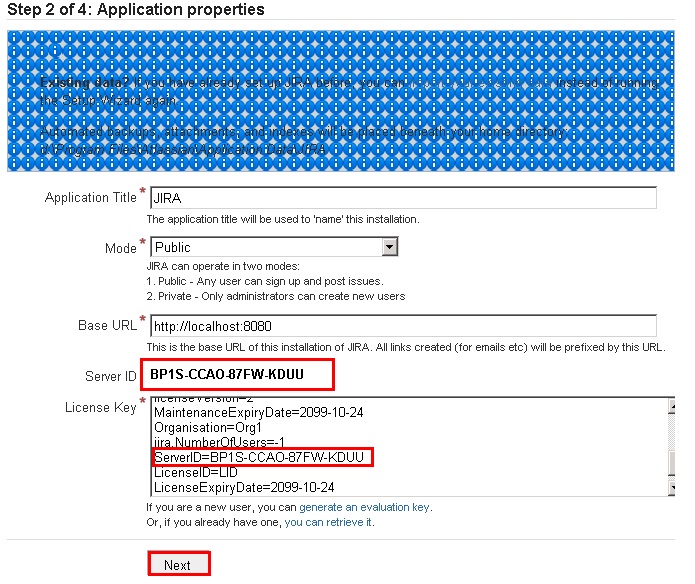Click the 'Automated backups, attachments, and indexes' text
This screenshot has height=584, width=695.
tap(302, 132)
